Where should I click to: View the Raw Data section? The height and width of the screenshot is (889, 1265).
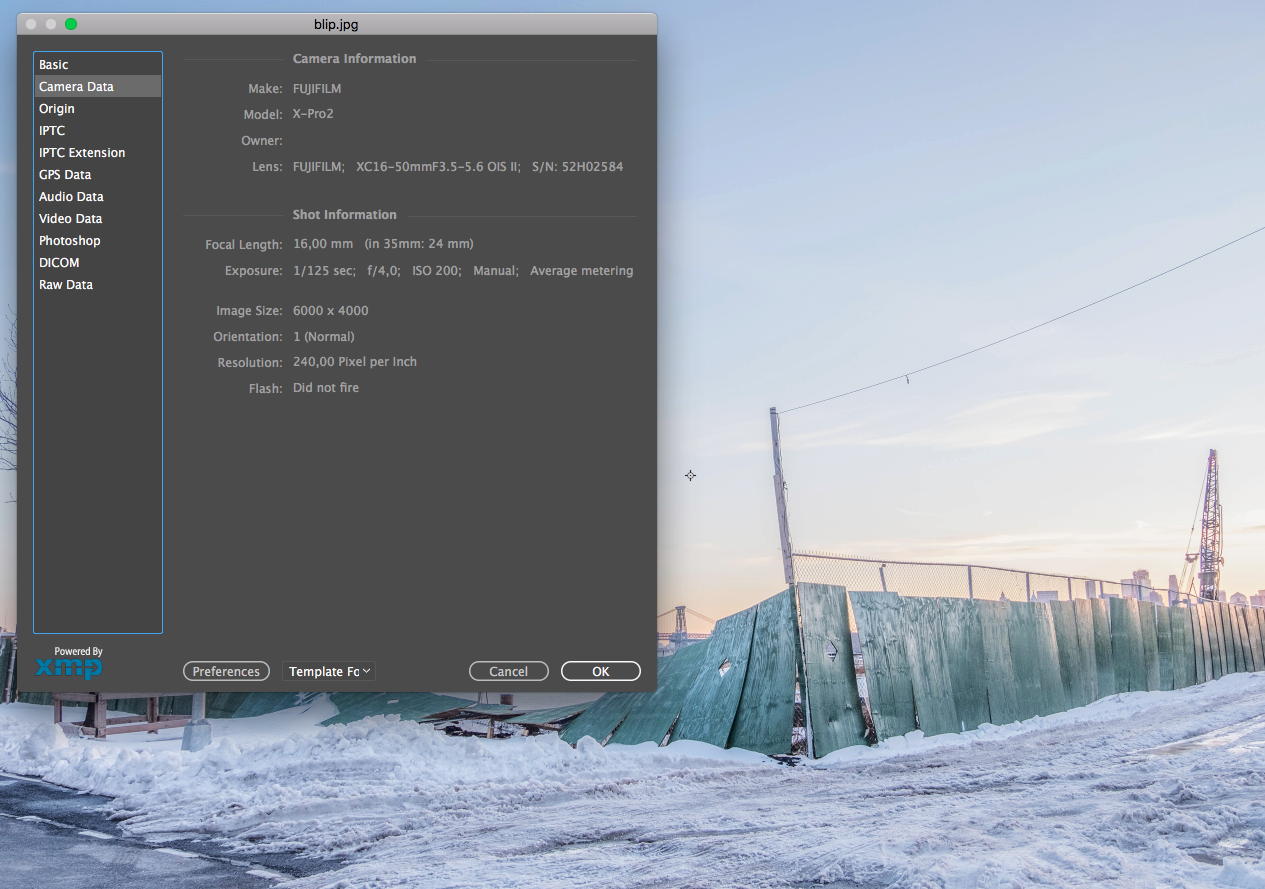65,284
